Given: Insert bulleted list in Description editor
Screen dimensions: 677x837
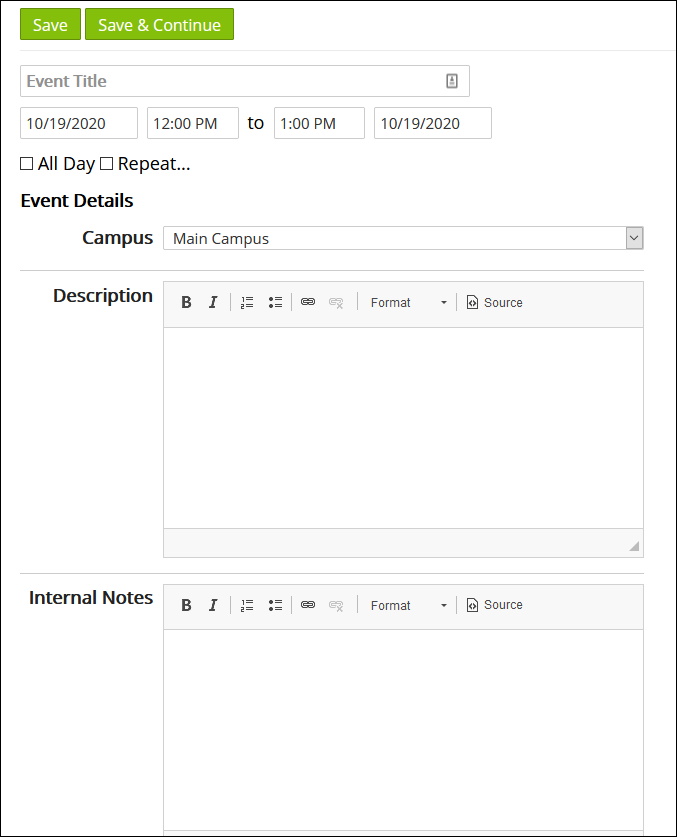Looking at the screenshot, I should click(275, 303).
